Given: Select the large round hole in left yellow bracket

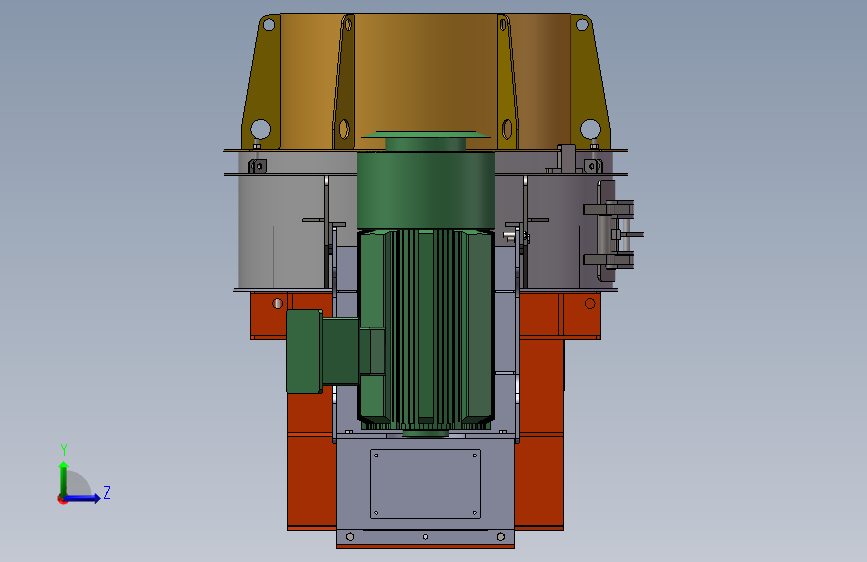Looking at the screenshot, I should [260, 129].
